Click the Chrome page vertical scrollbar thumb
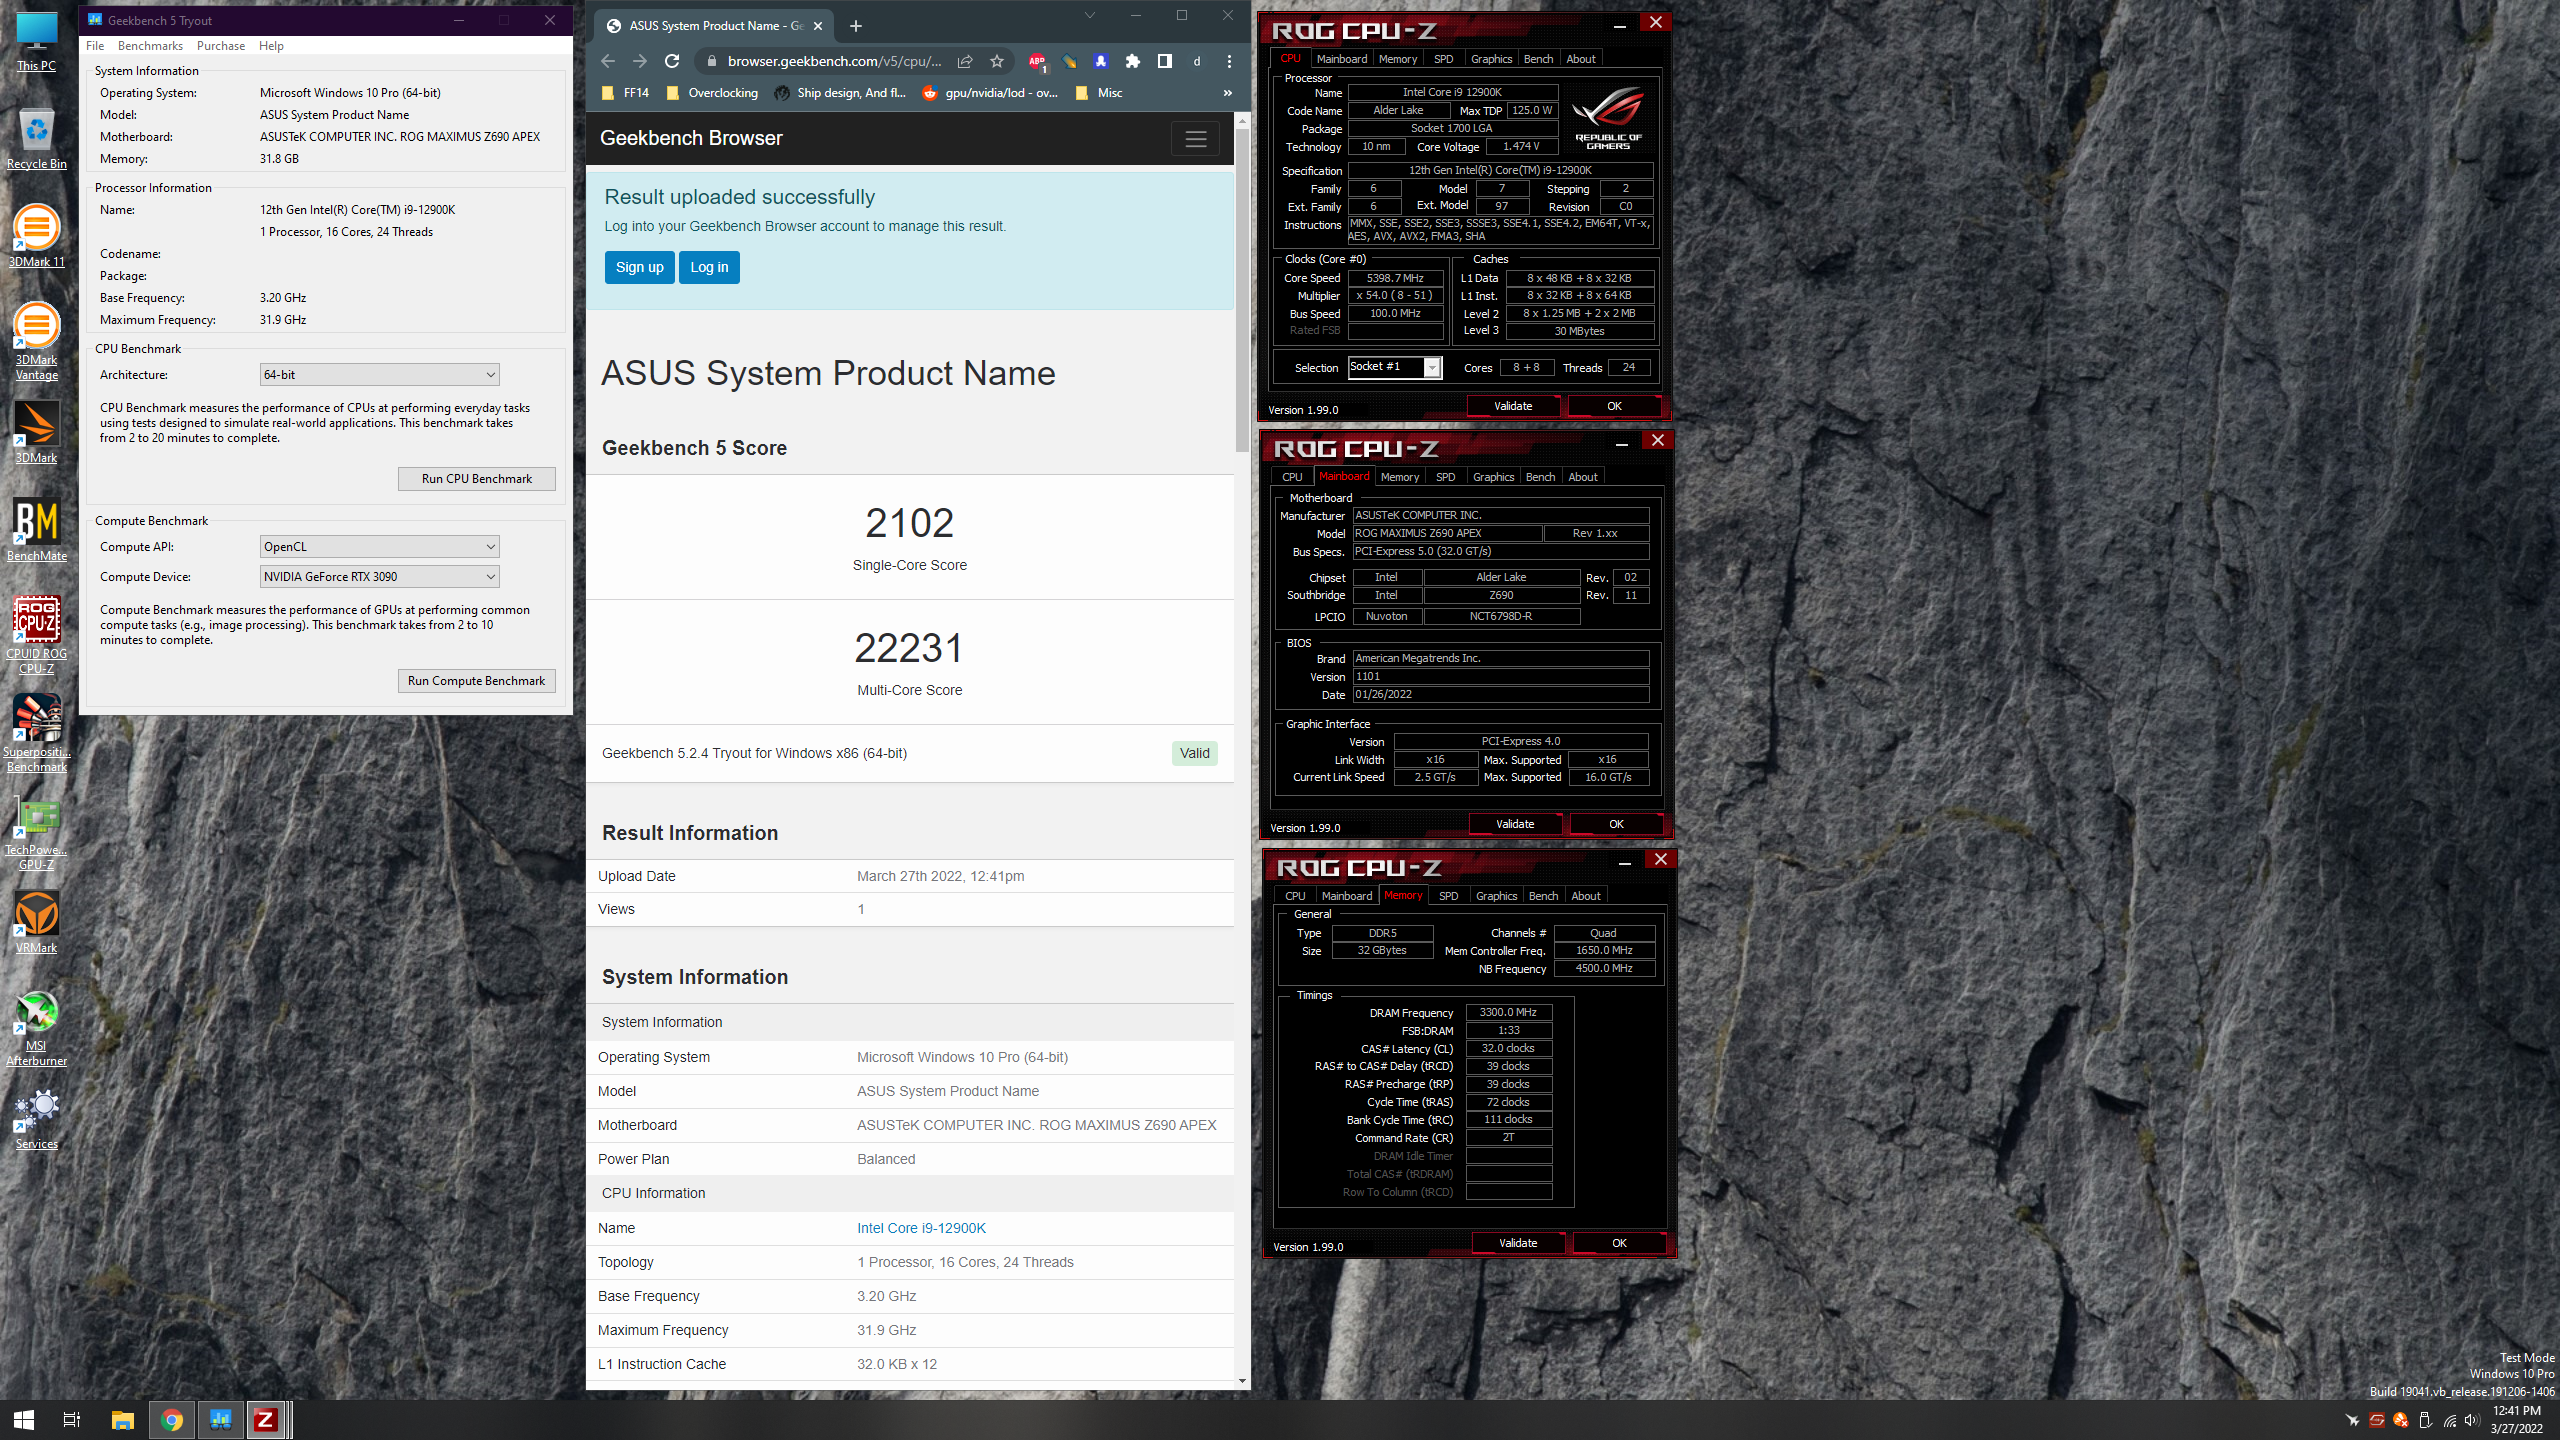This screenshot has height=1440, width=2560. (x=1242, y=290)
